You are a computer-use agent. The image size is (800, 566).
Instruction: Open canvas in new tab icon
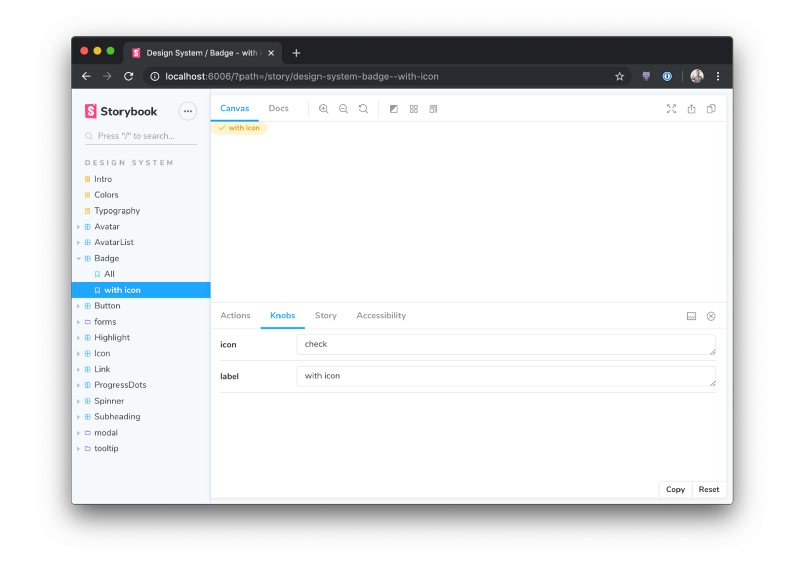[x=691, y=109]
